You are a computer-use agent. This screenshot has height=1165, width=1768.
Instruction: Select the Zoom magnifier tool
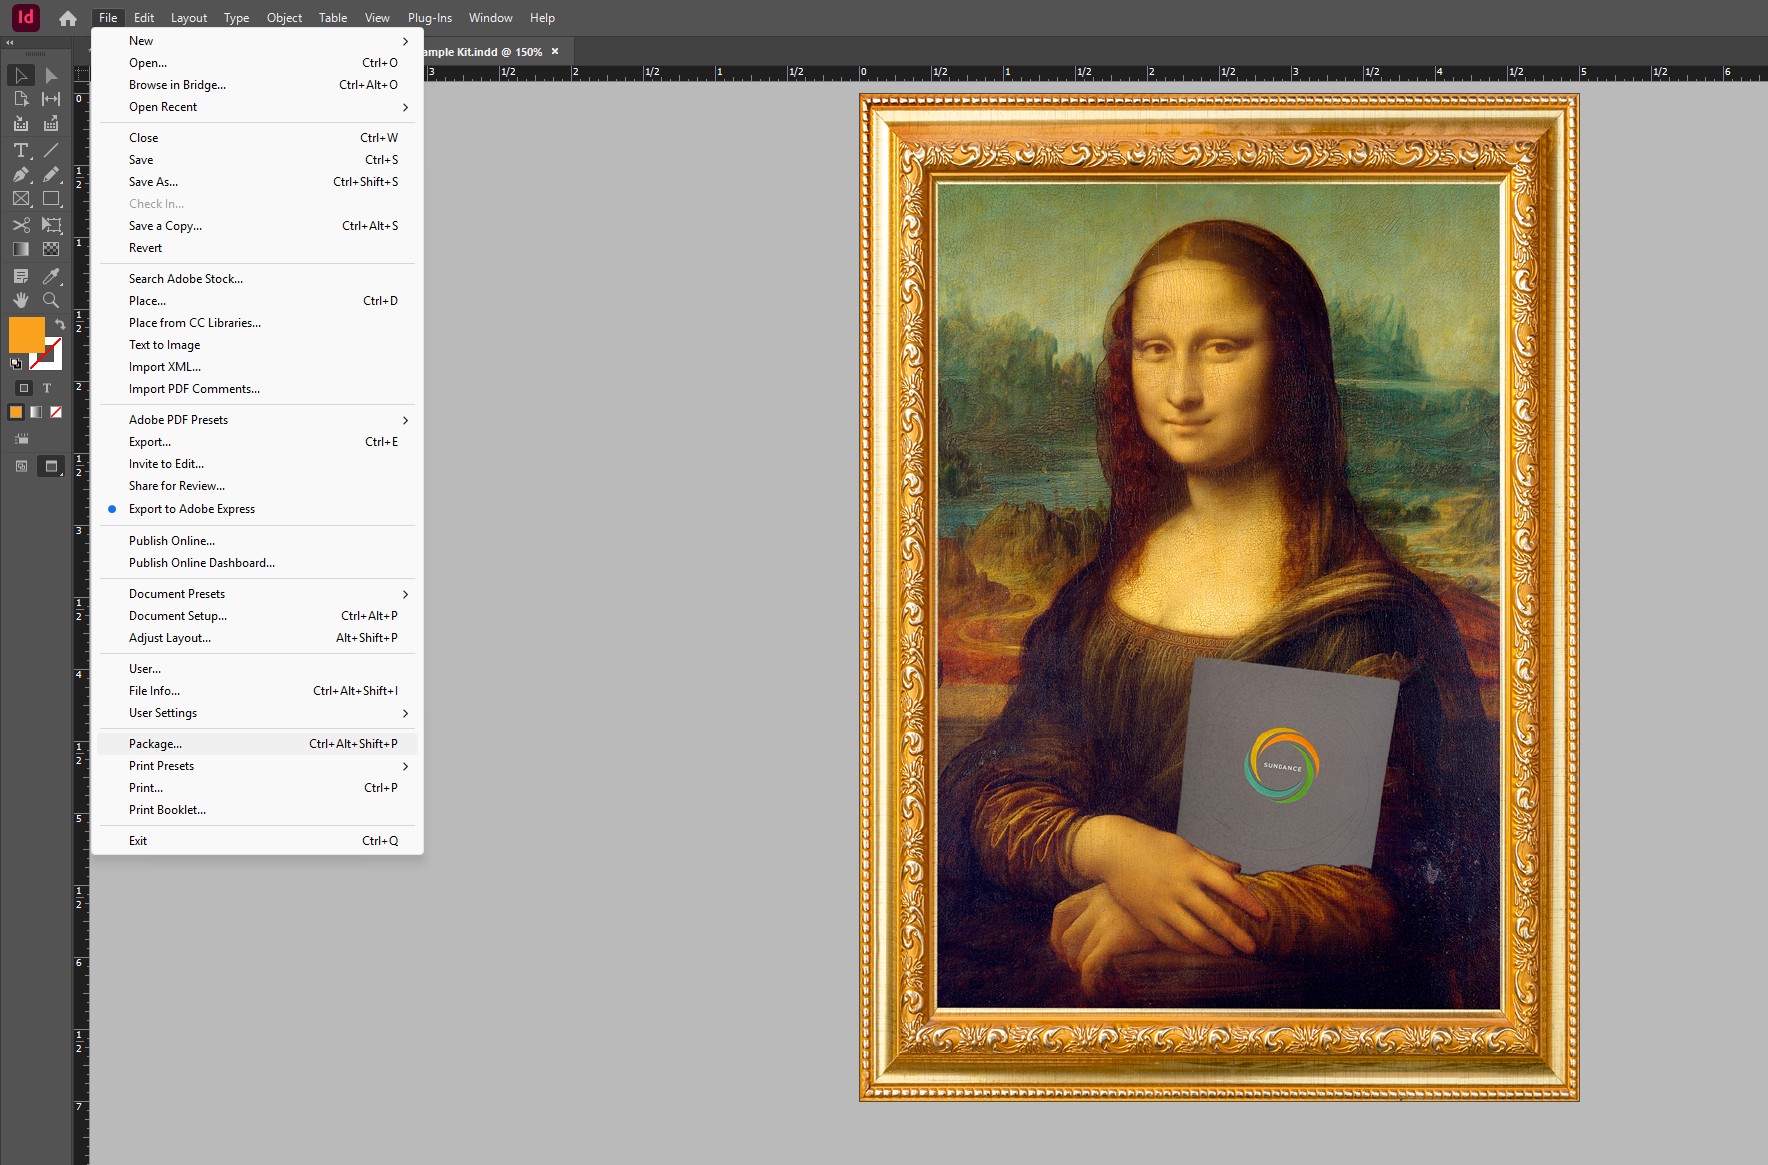coord(51,300)
